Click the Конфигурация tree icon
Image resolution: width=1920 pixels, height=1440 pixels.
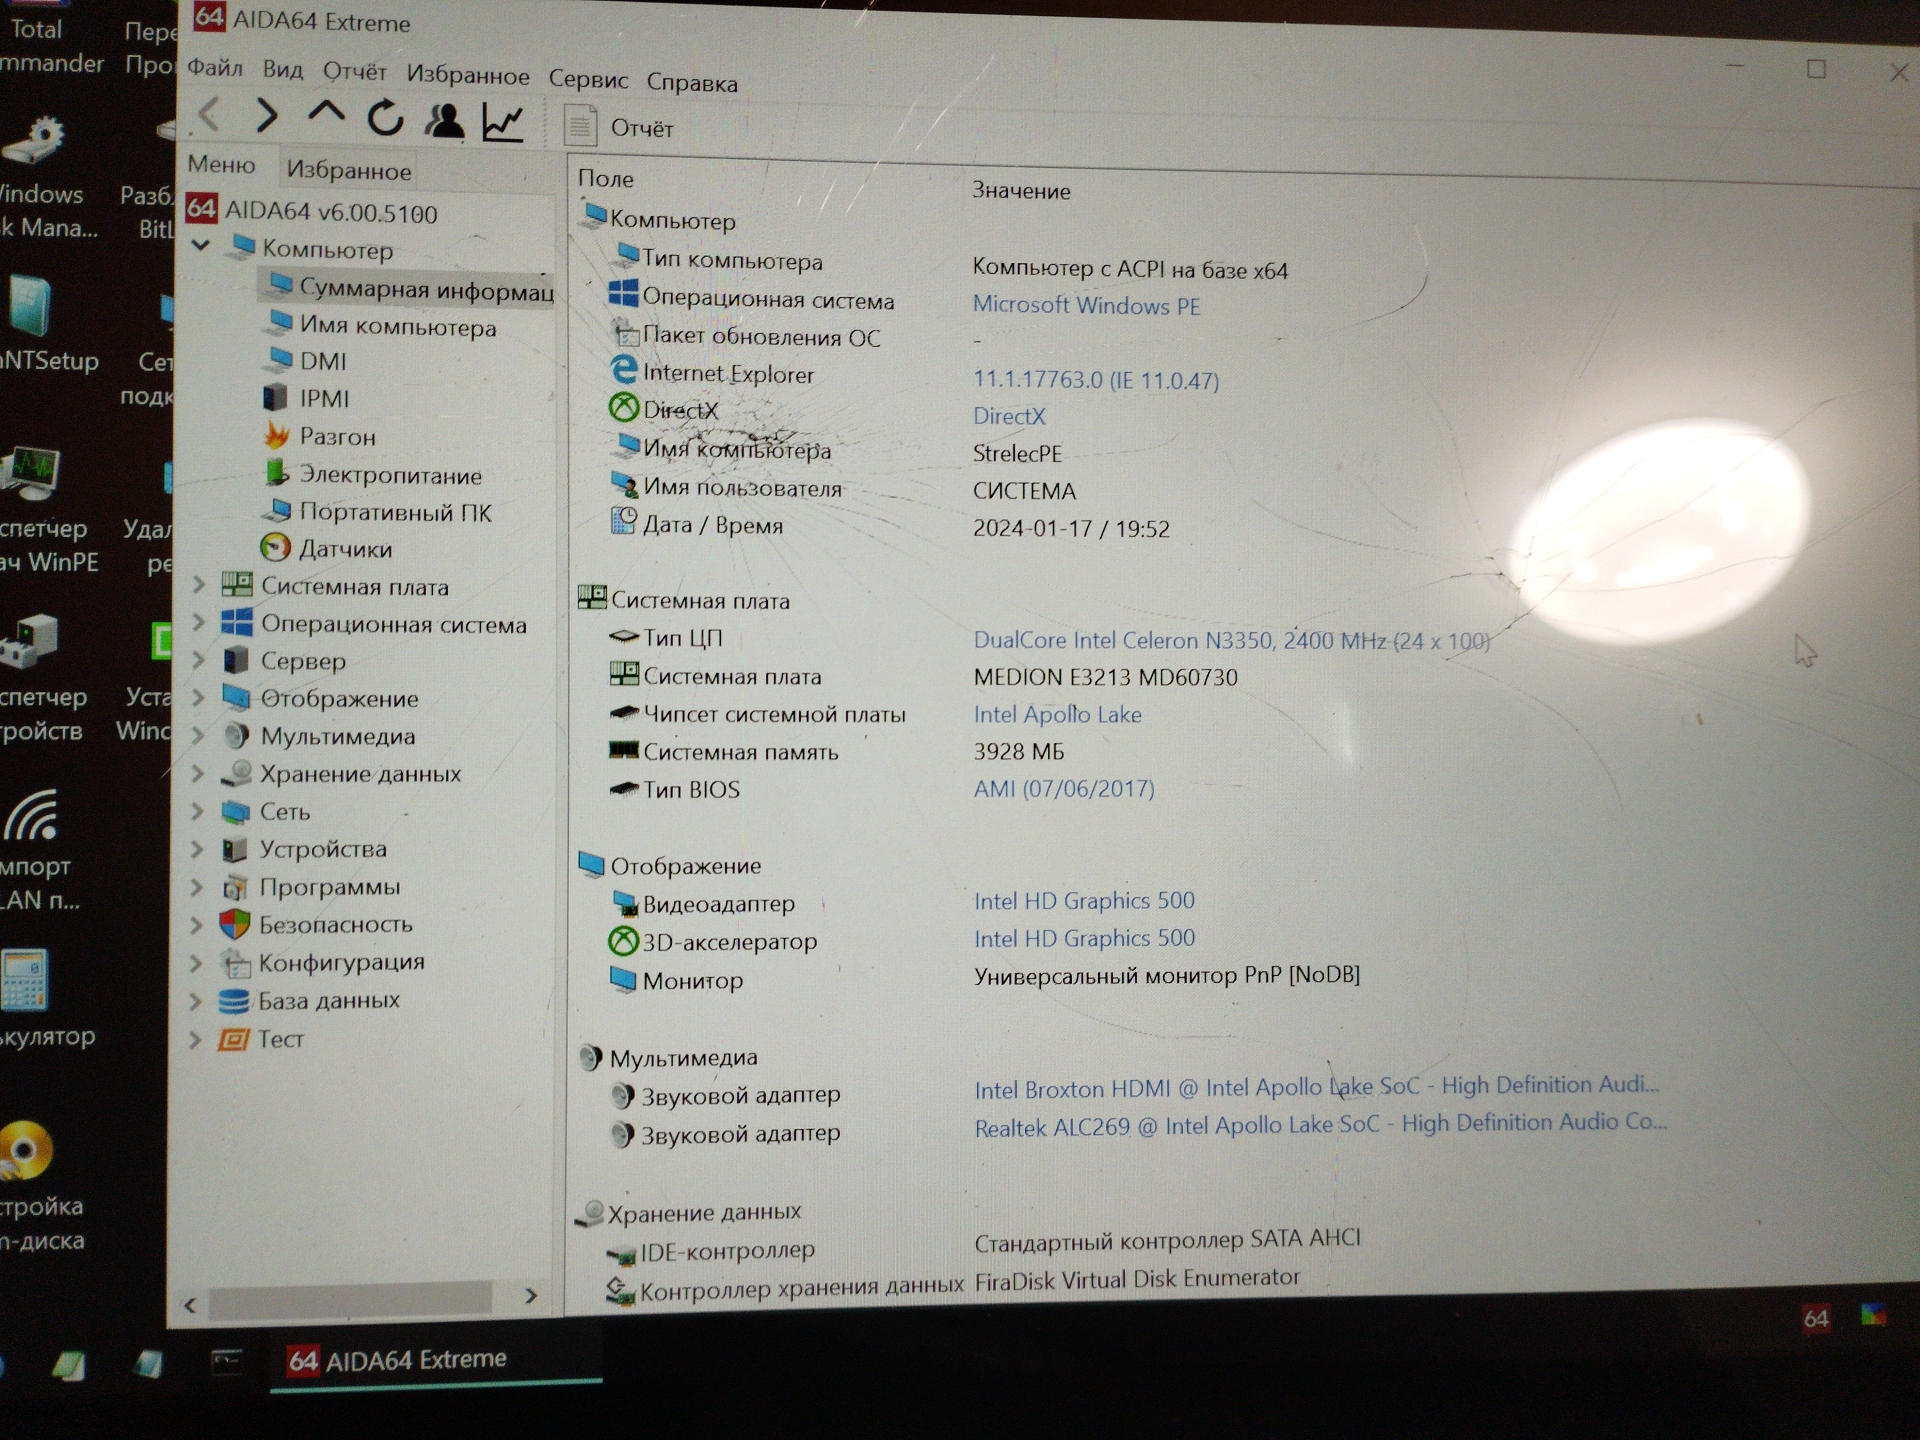tap(235, 963)
